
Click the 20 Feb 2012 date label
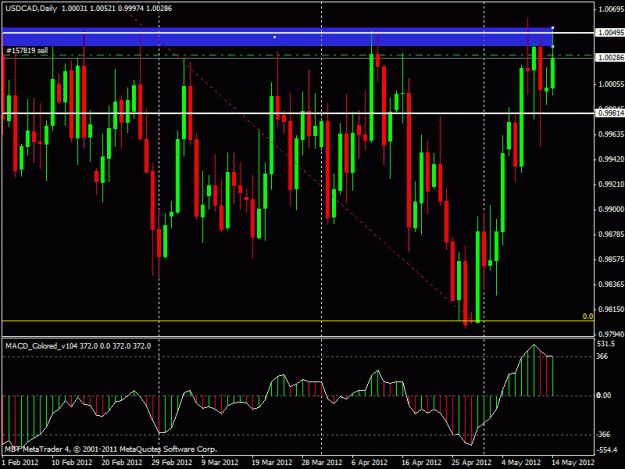[122, 463]
